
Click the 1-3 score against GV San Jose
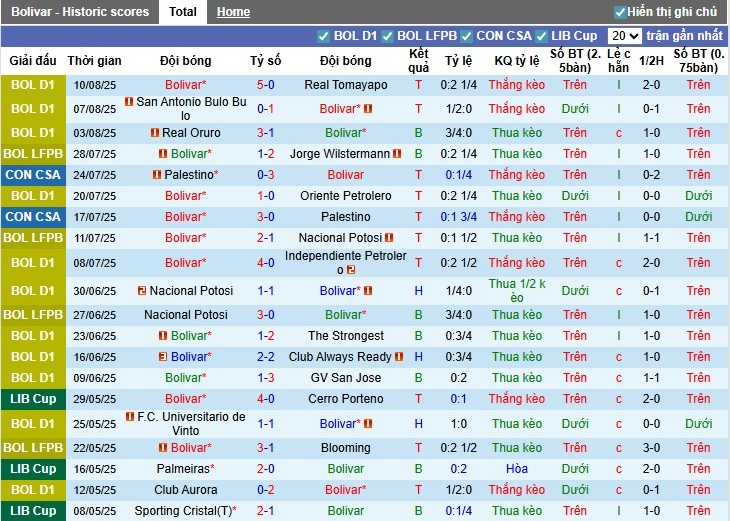pos(265,378)
